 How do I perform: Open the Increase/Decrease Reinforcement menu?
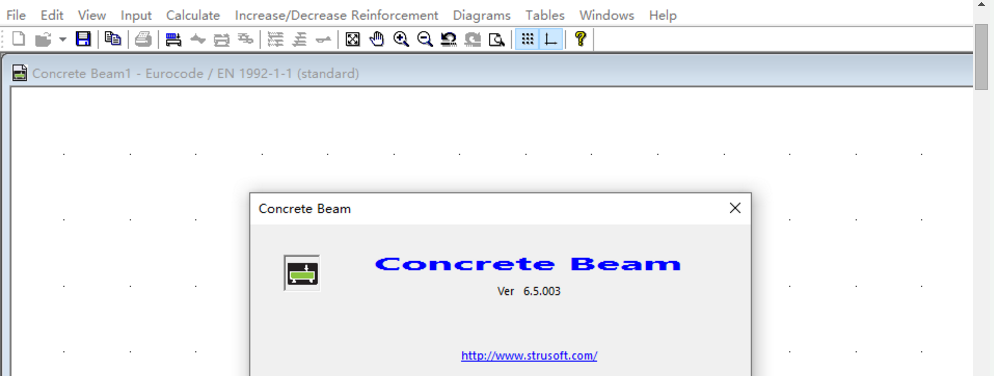337,15
